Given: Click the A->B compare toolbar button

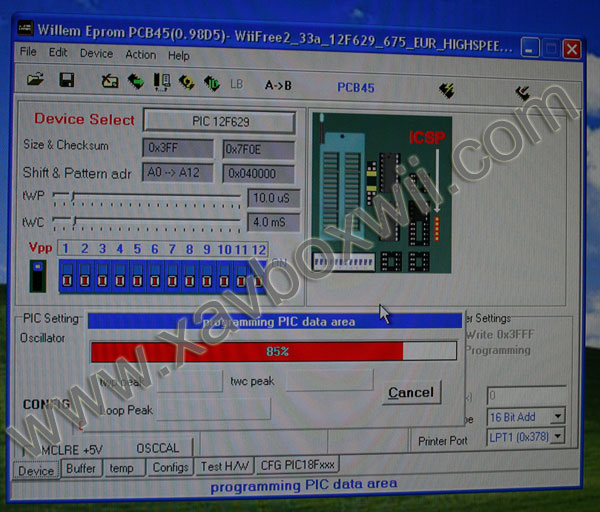Looking at the screenshot, I should click(x=278, y=85).
